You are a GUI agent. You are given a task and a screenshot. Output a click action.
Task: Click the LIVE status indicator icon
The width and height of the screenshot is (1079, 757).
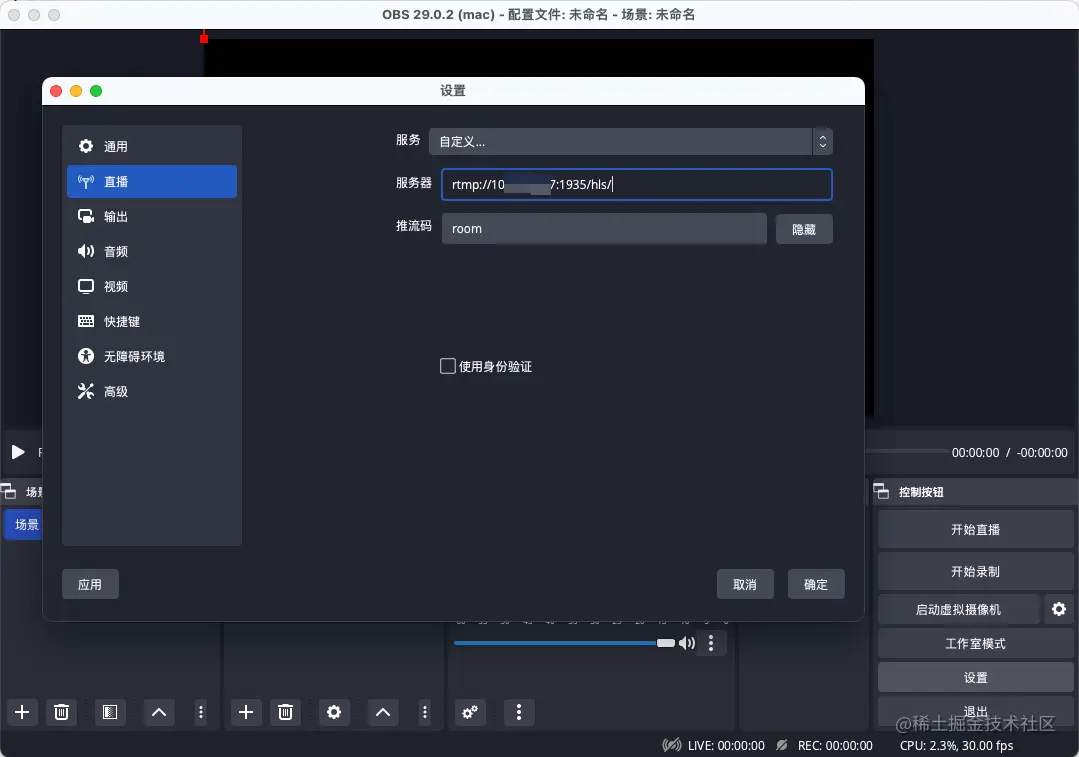(x=672, y=745)
